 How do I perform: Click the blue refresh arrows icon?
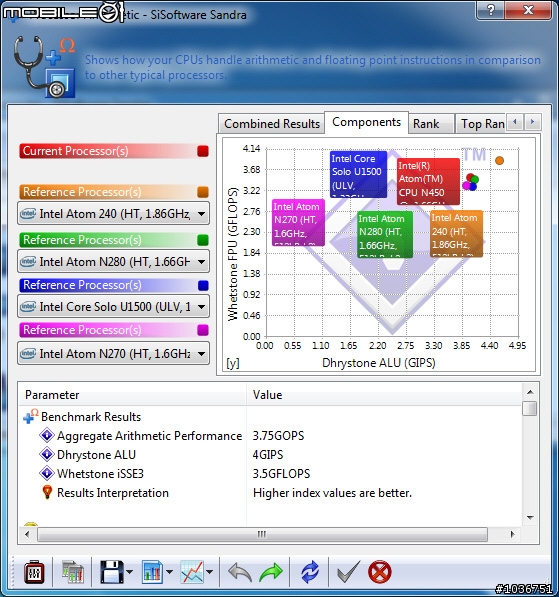pos(310,571)
